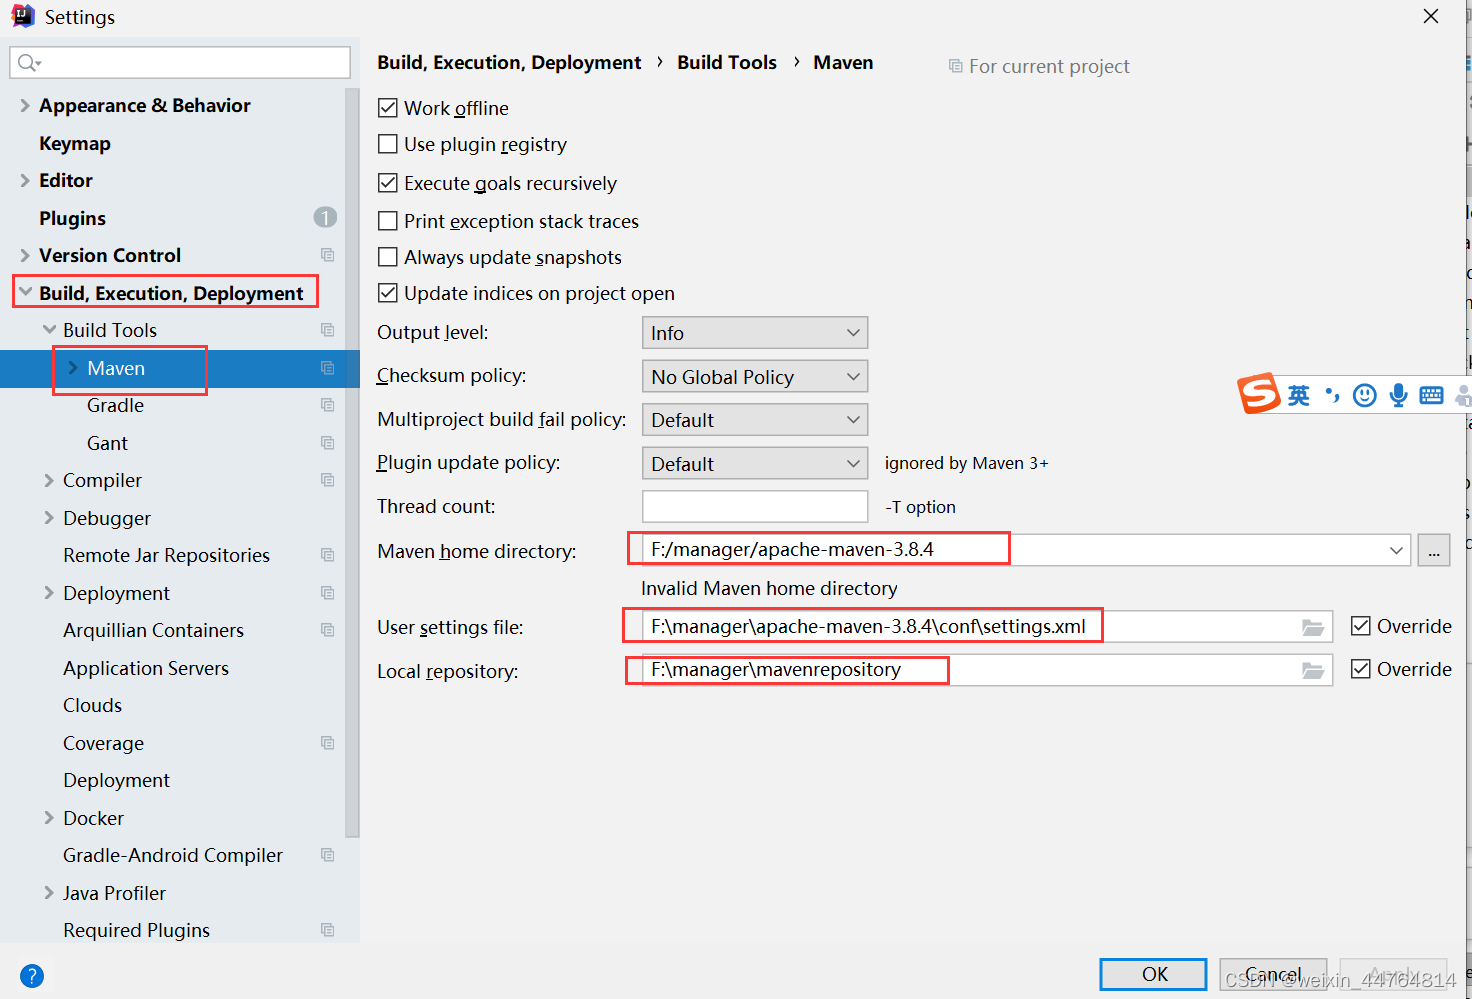Select Gradle under Build Tools
The width and height of the screenshot is (1472, 999).
pyautogui.click(x=115, y=405)
